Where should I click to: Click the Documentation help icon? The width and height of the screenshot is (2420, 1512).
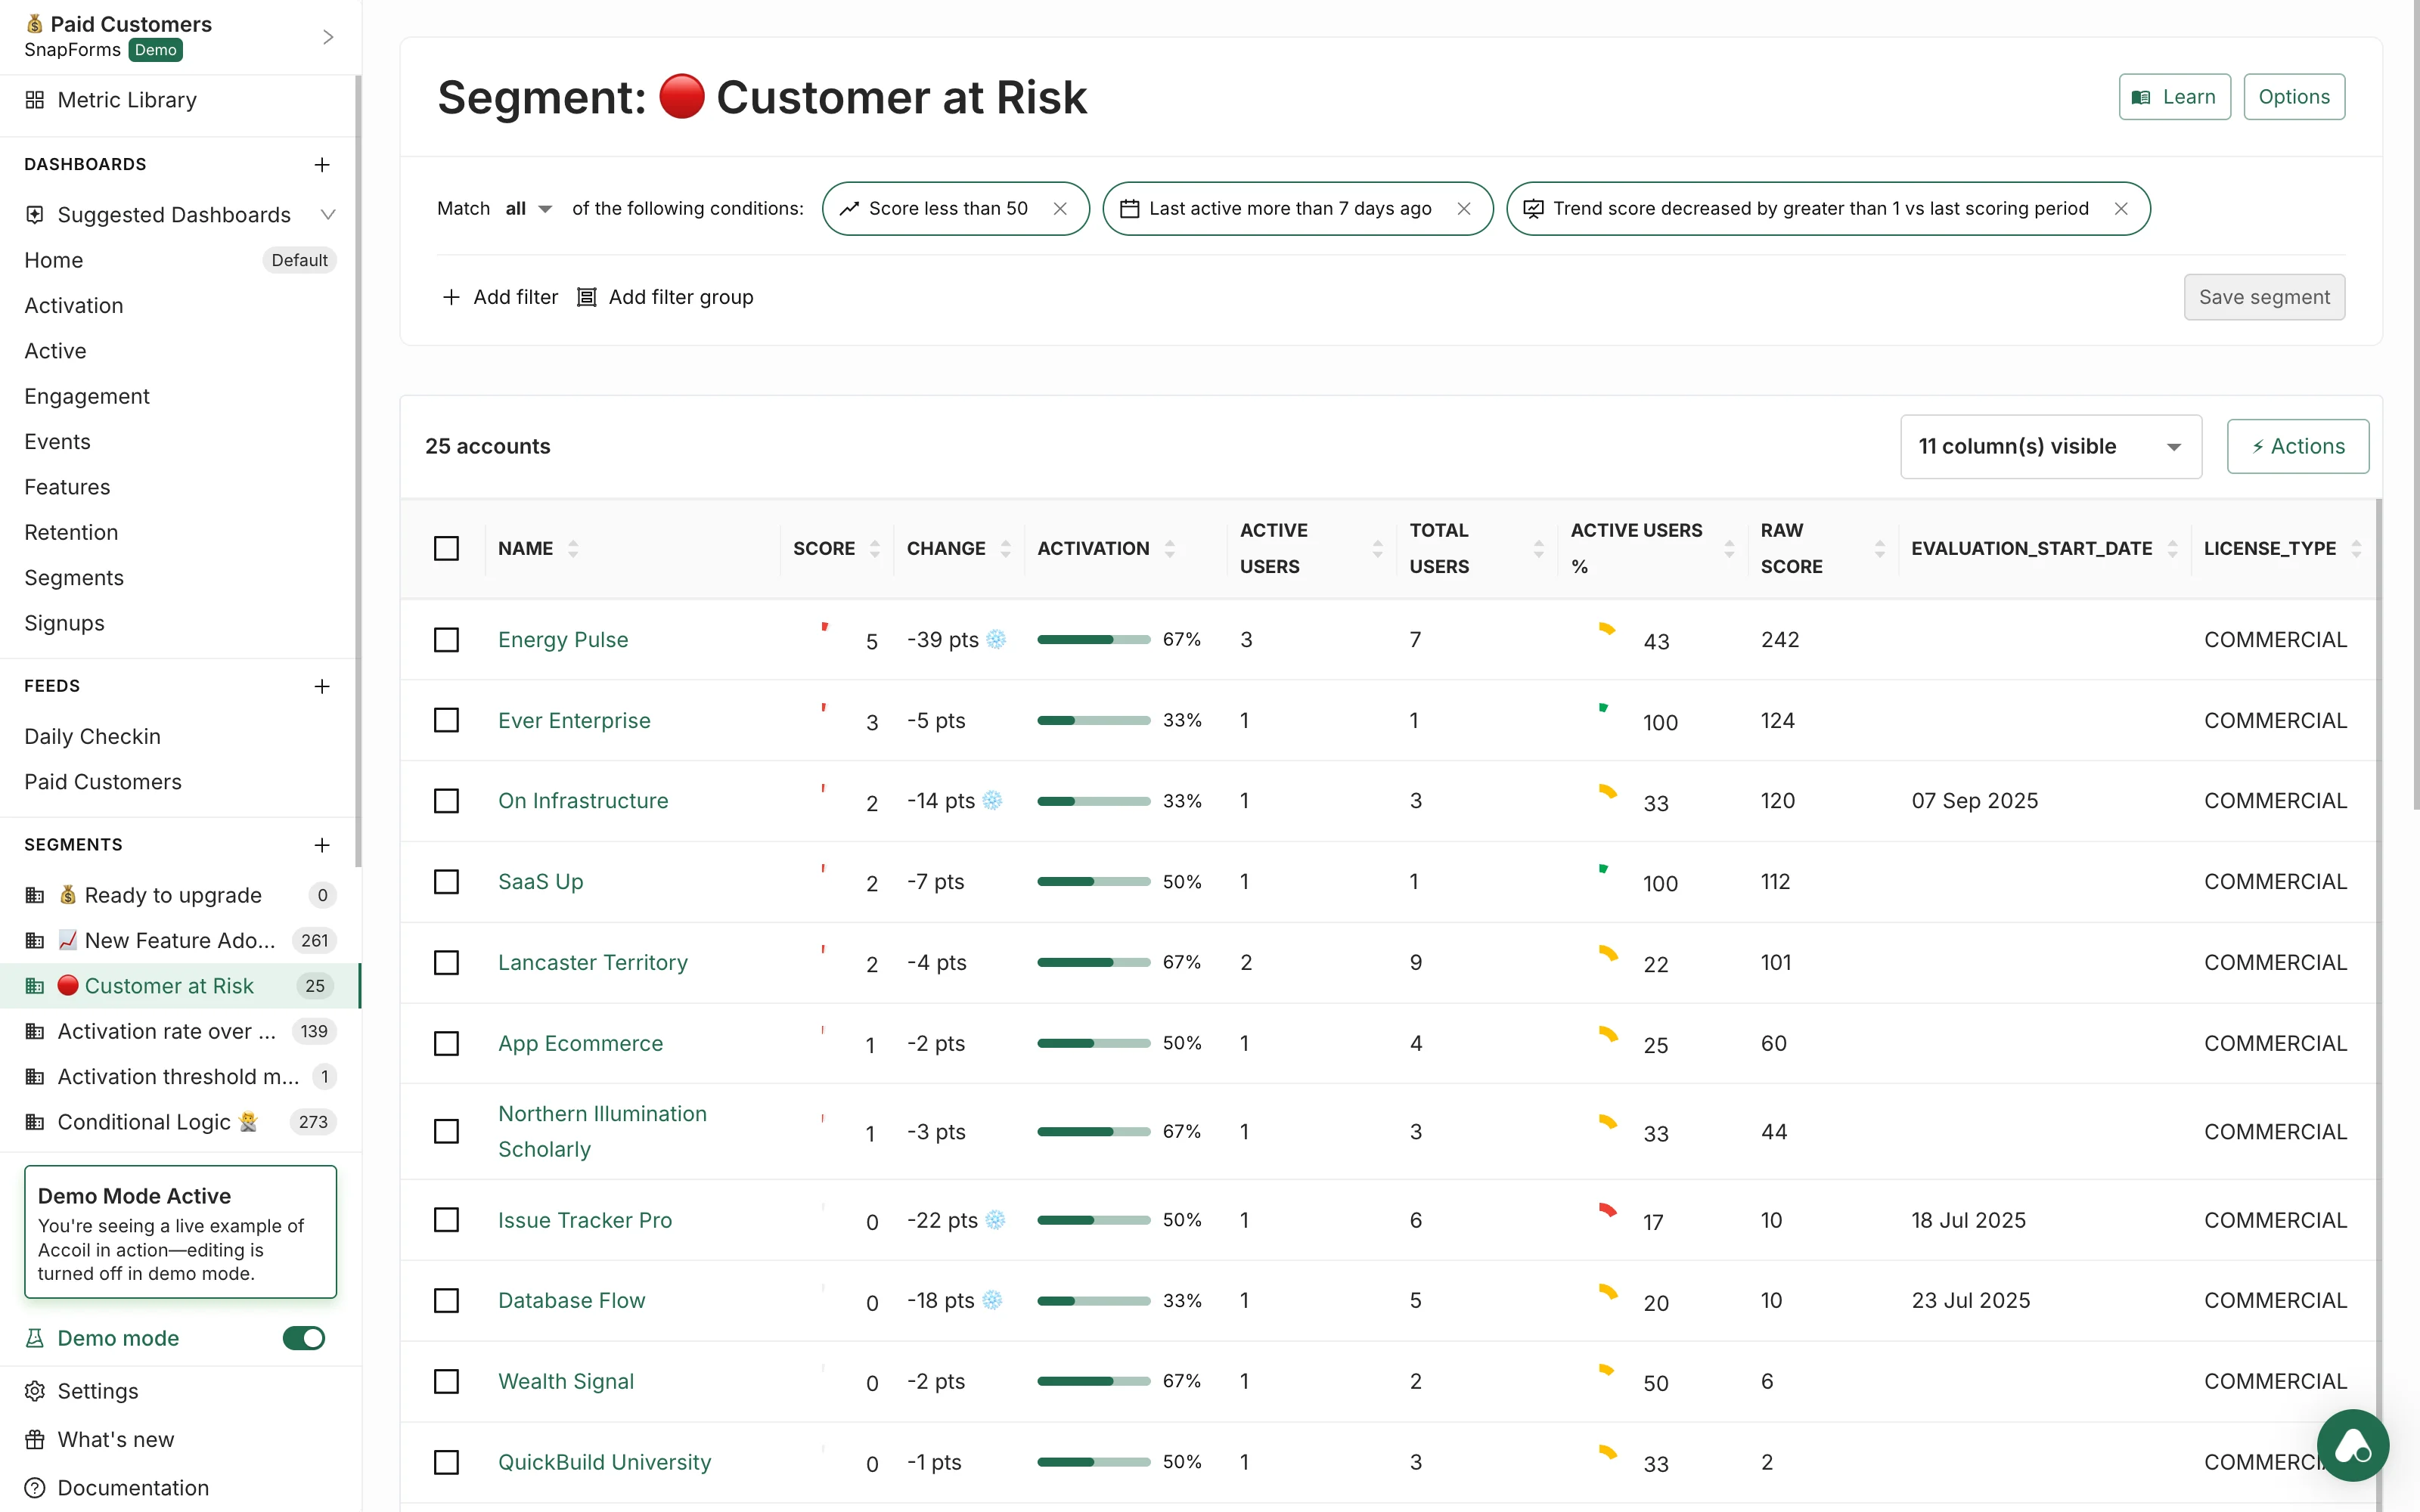pos(35,1488)
